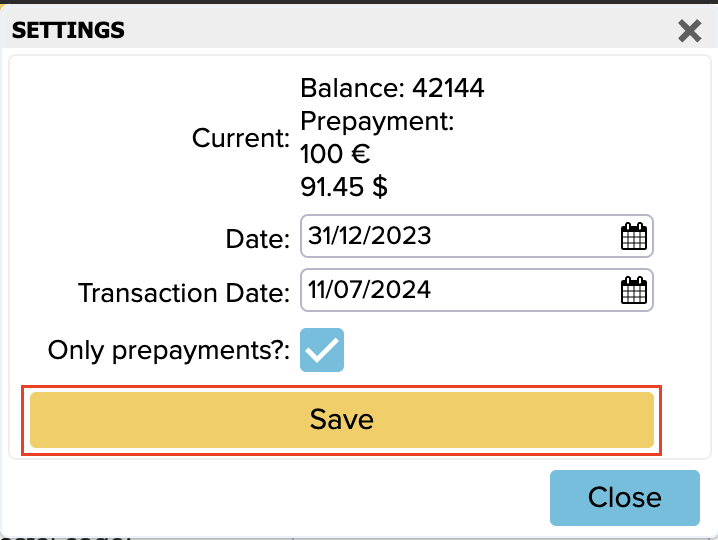Click the blue Close button
The height and width of the screenshot is (540, 718).
[624, 497]
